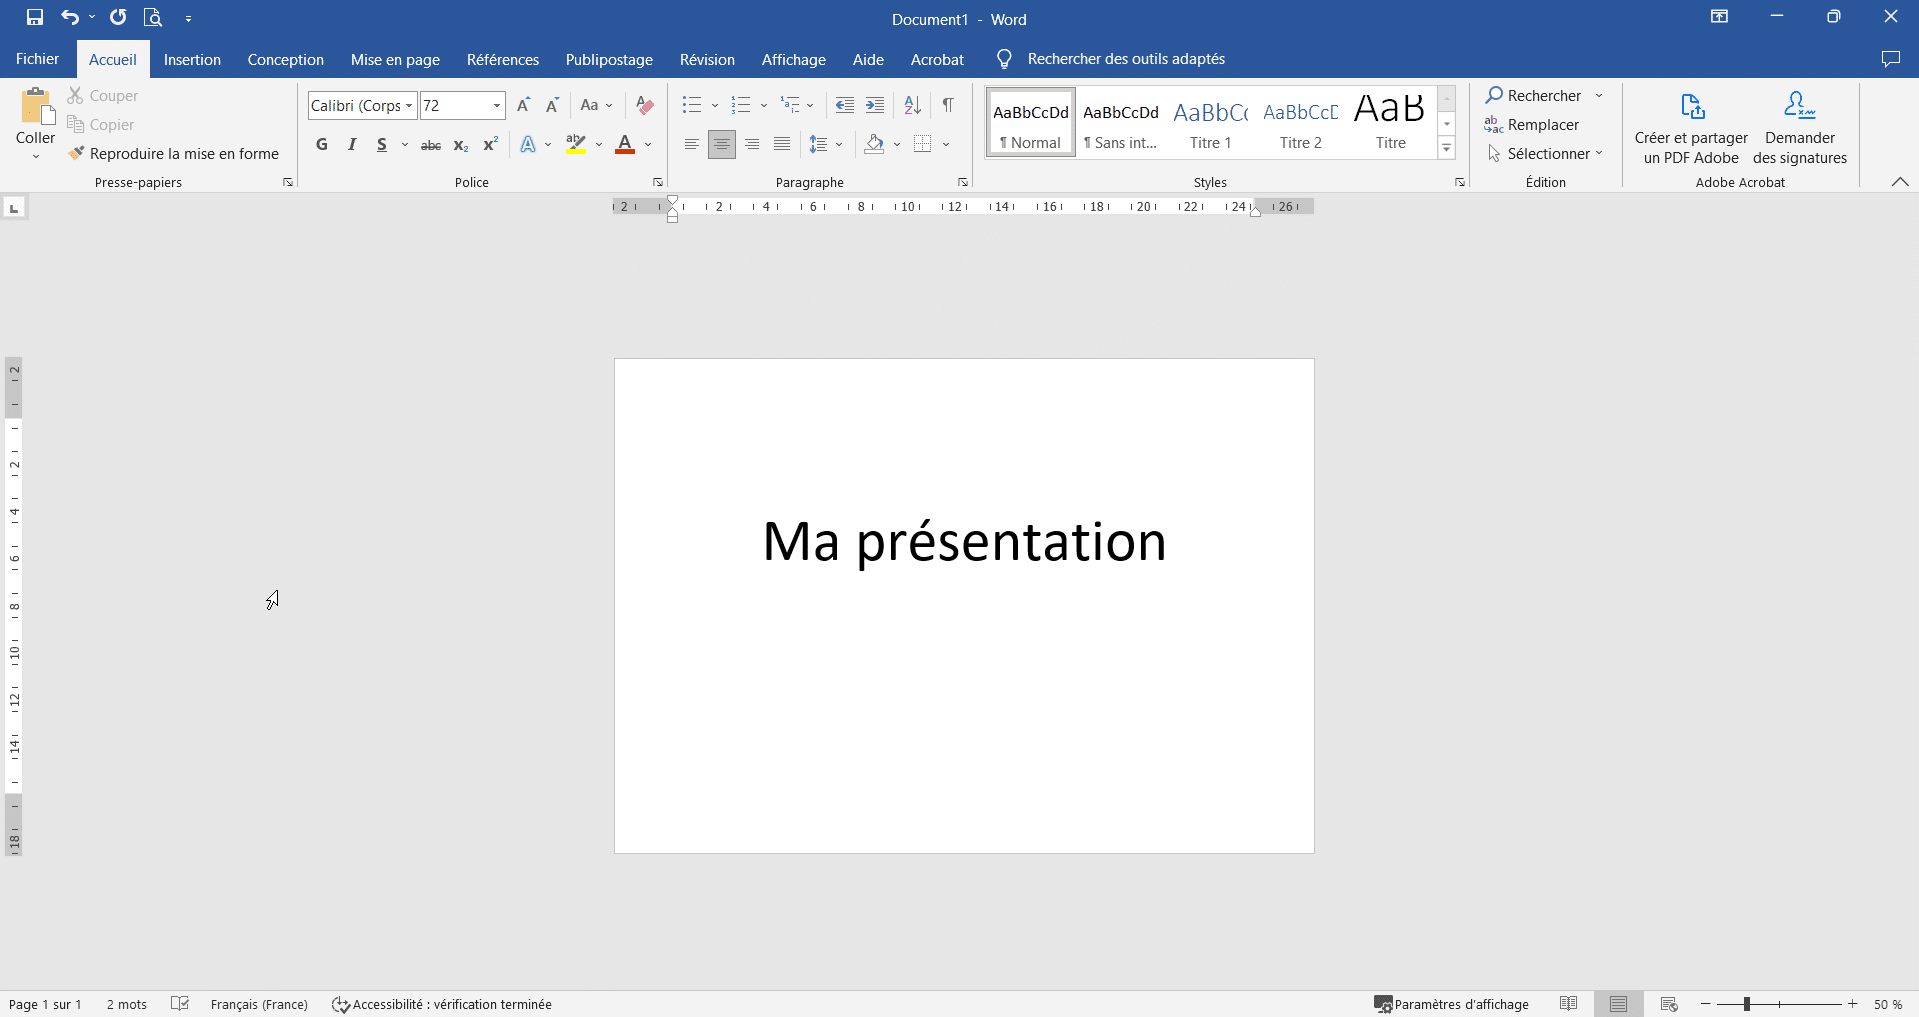Image resolution: width=1919 pixels, height=1017 pixels.
Task: Open the font name dropdown Calibri
Action: tap(409, 106)
